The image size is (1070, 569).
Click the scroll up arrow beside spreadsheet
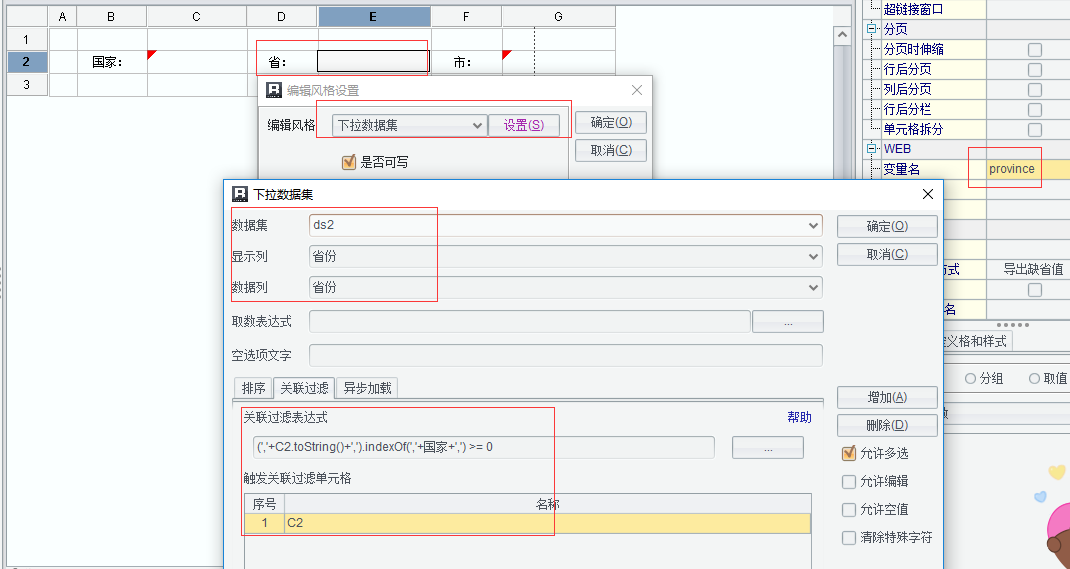point(842,34)
